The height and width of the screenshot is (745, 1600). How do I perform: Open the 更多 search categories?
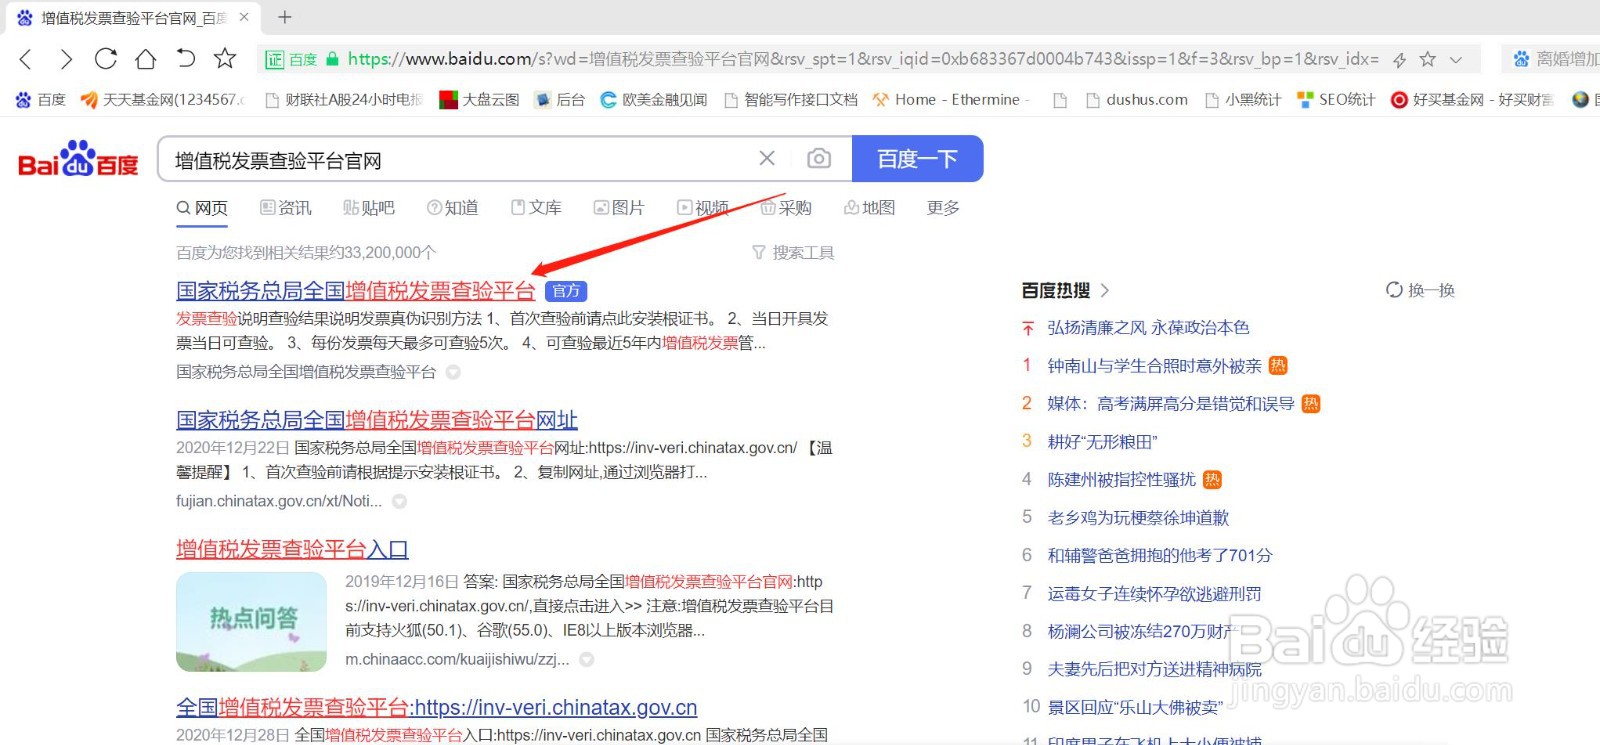pyautogui.click(x=943, y=208)
